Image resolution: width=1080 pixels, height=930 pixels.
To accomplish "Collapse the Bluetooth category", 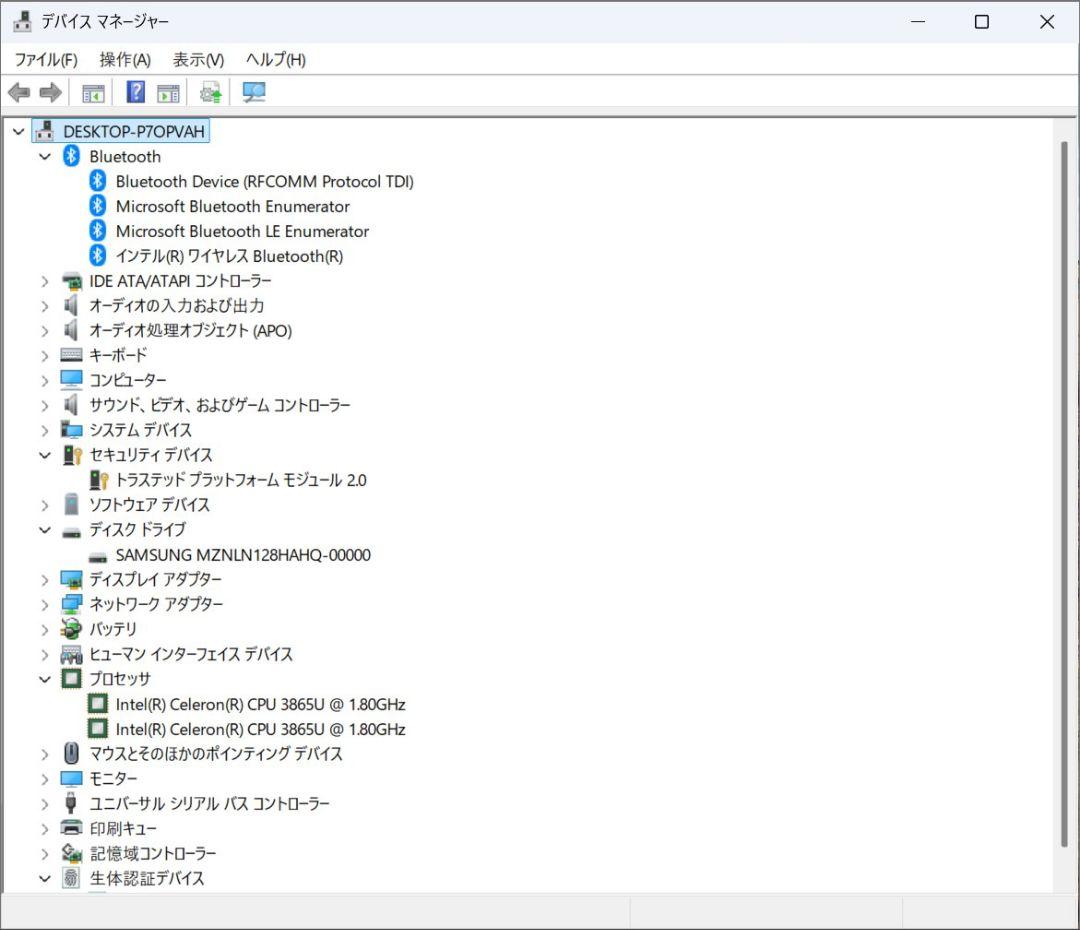I will tap(44, 156).
